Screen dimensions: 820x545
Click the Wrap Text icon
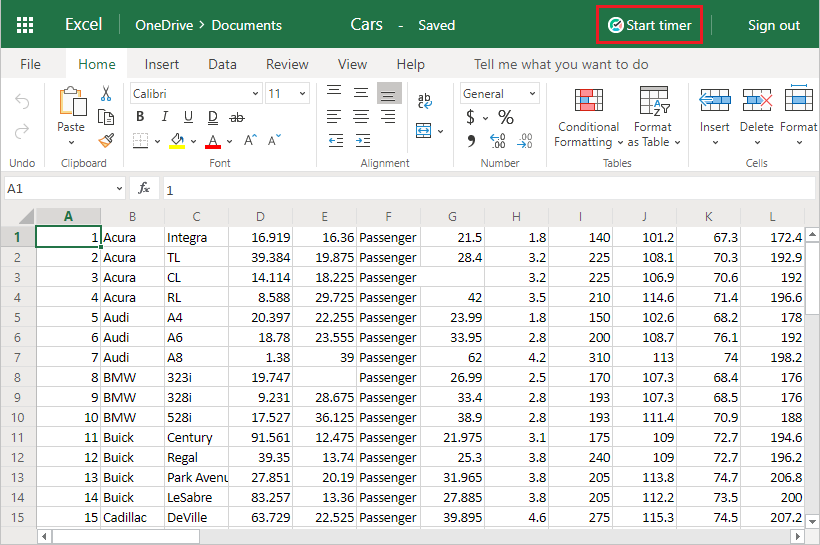click(425, 100)
